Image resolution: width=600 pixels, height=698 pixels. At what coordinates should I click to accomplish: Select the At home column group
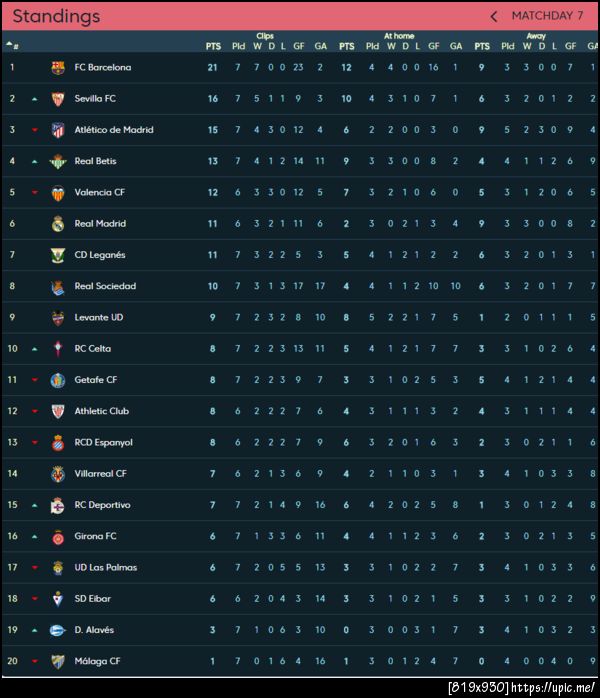click(398, 36)
